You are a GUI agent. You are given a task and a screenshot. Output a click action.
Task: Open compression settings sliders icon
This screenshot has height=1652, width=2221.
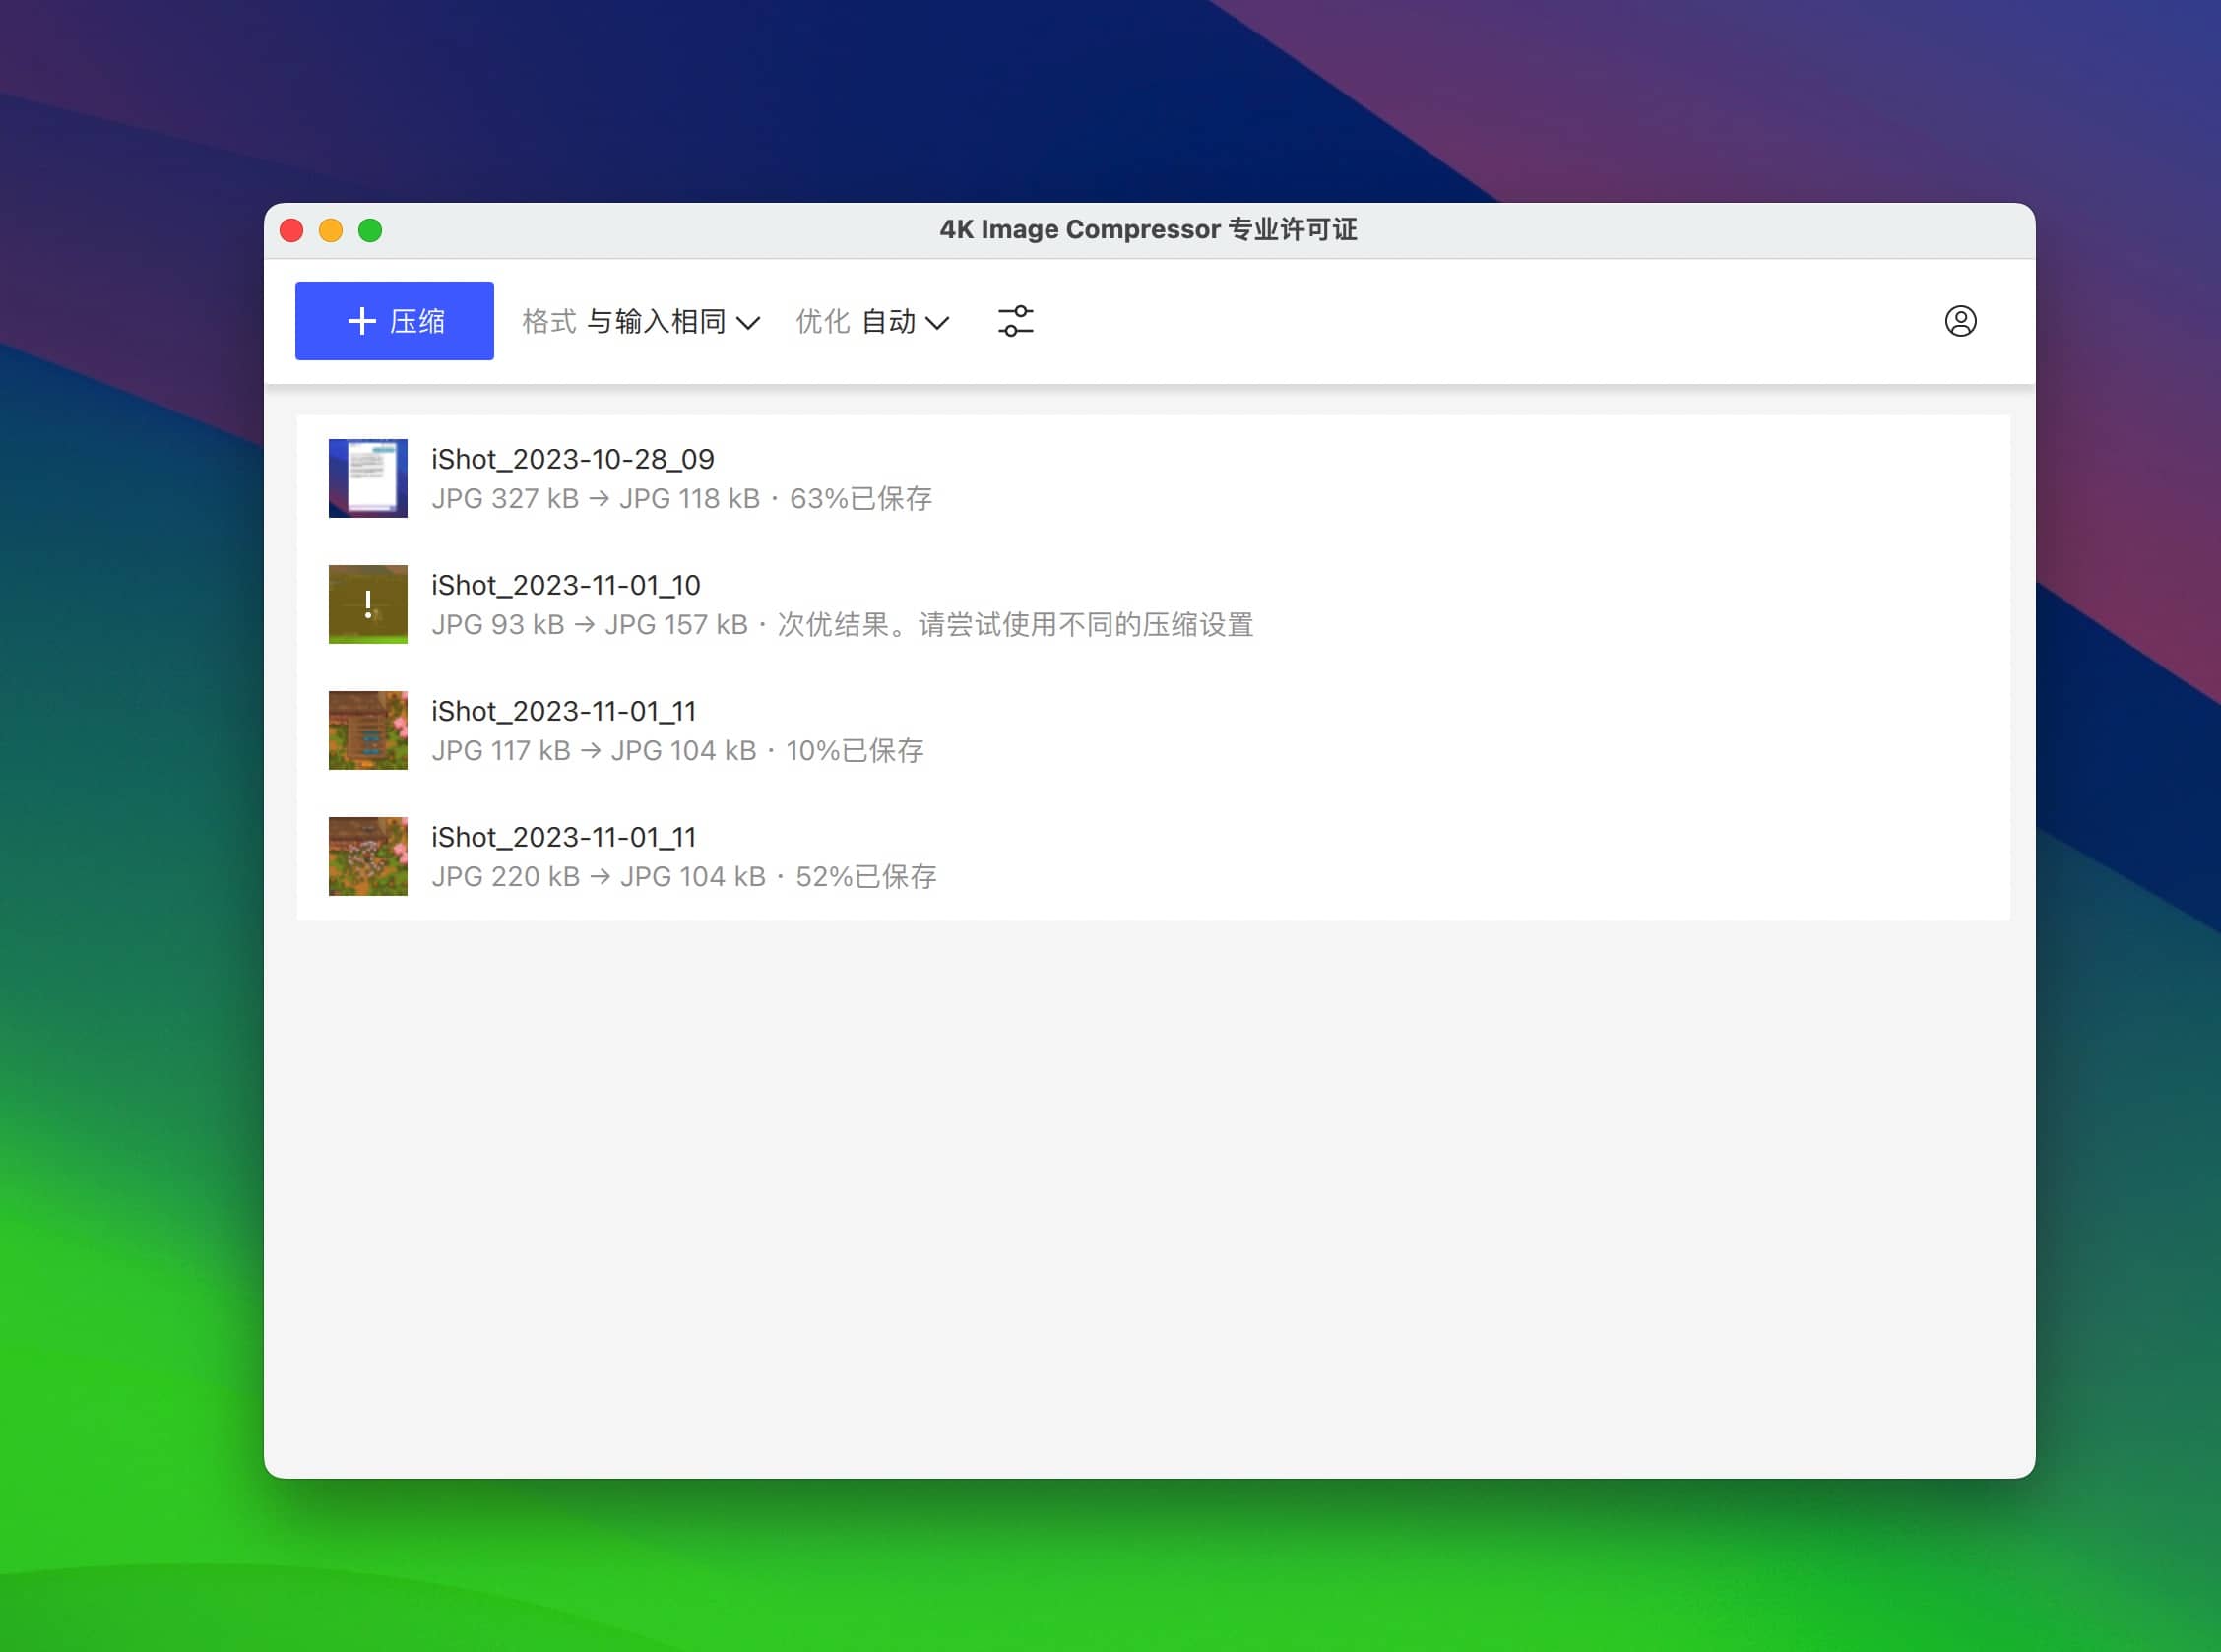(1016, 321)
